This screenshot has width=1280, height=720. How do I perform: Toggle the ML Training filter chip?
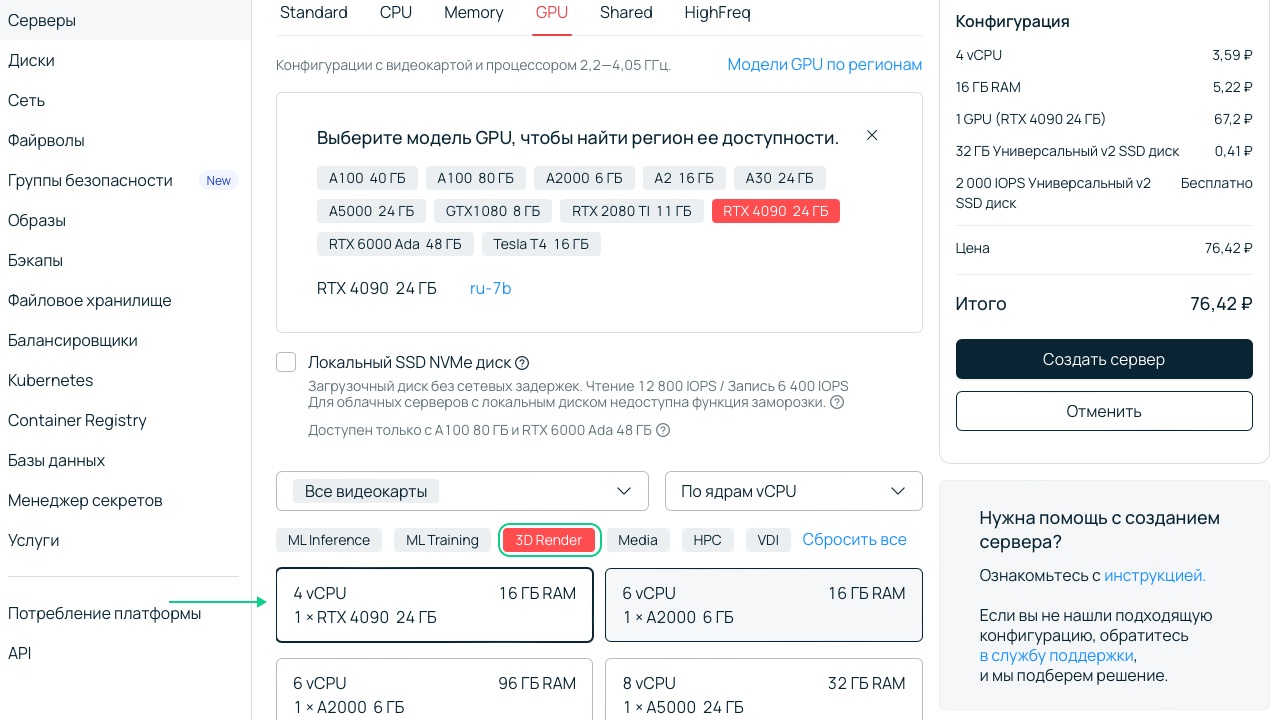[442, 540]
